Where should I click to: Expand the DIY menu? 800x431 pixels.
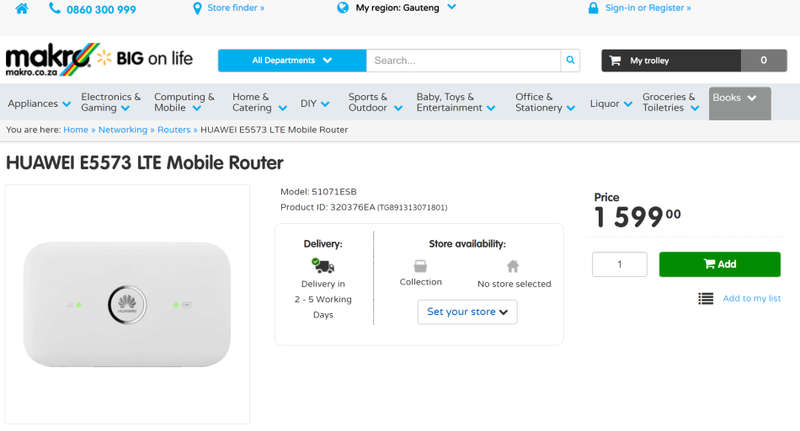click(x=314, y=104)
